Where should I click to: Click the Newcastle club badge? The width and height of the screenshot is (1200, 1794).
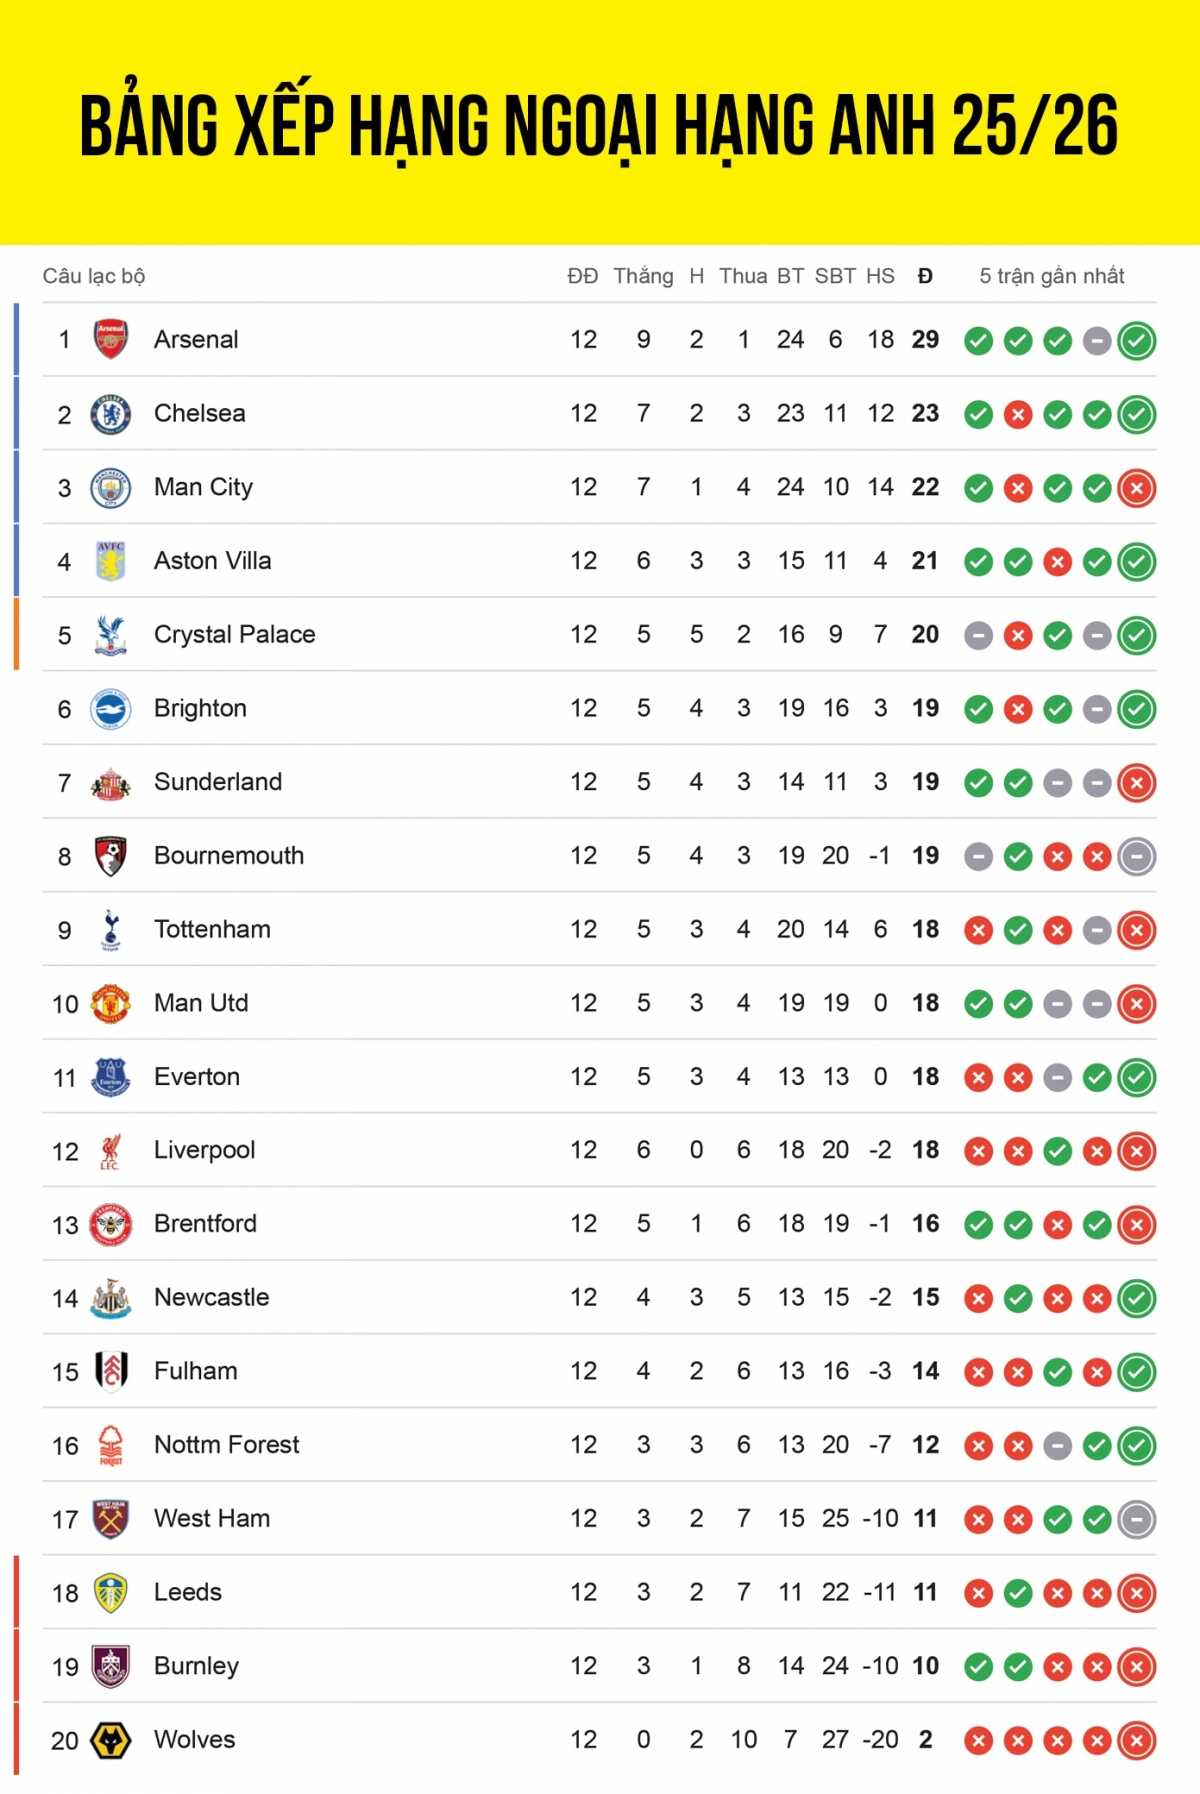coord(111,1298)
